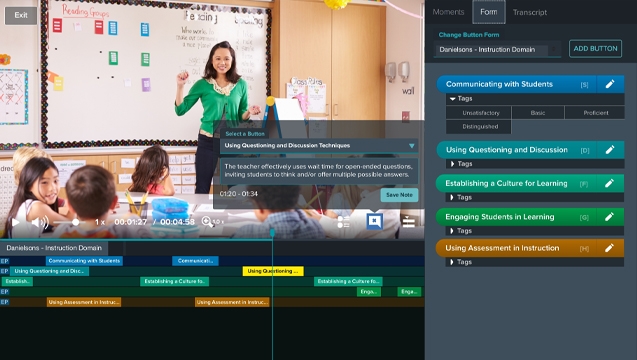Click the last Enga.. timeline clip

tap(409, 292)
